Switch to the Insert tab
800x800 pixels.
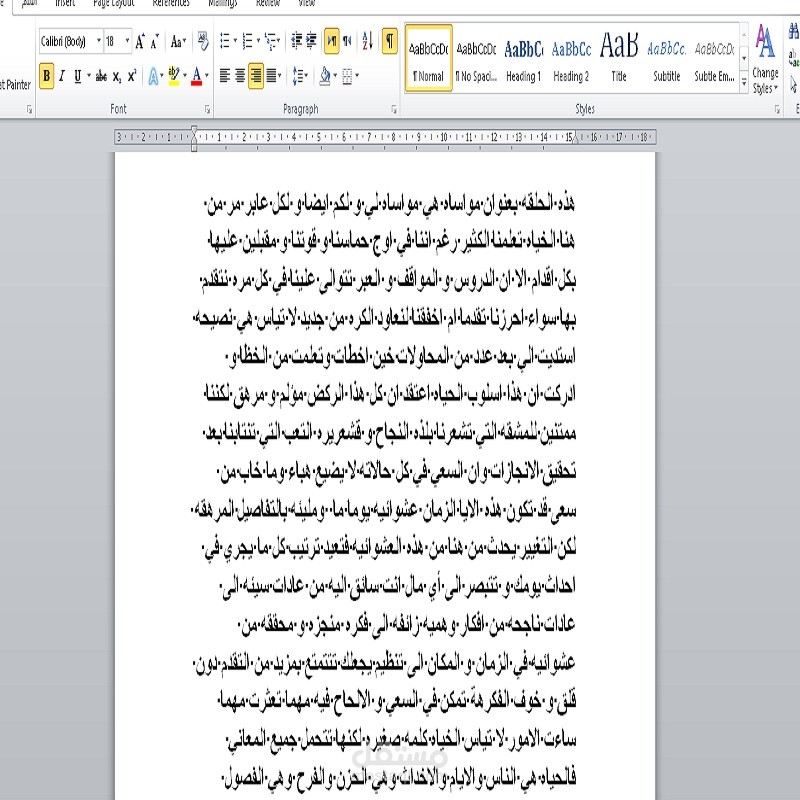pyautogui.click(x=65, y=4)
